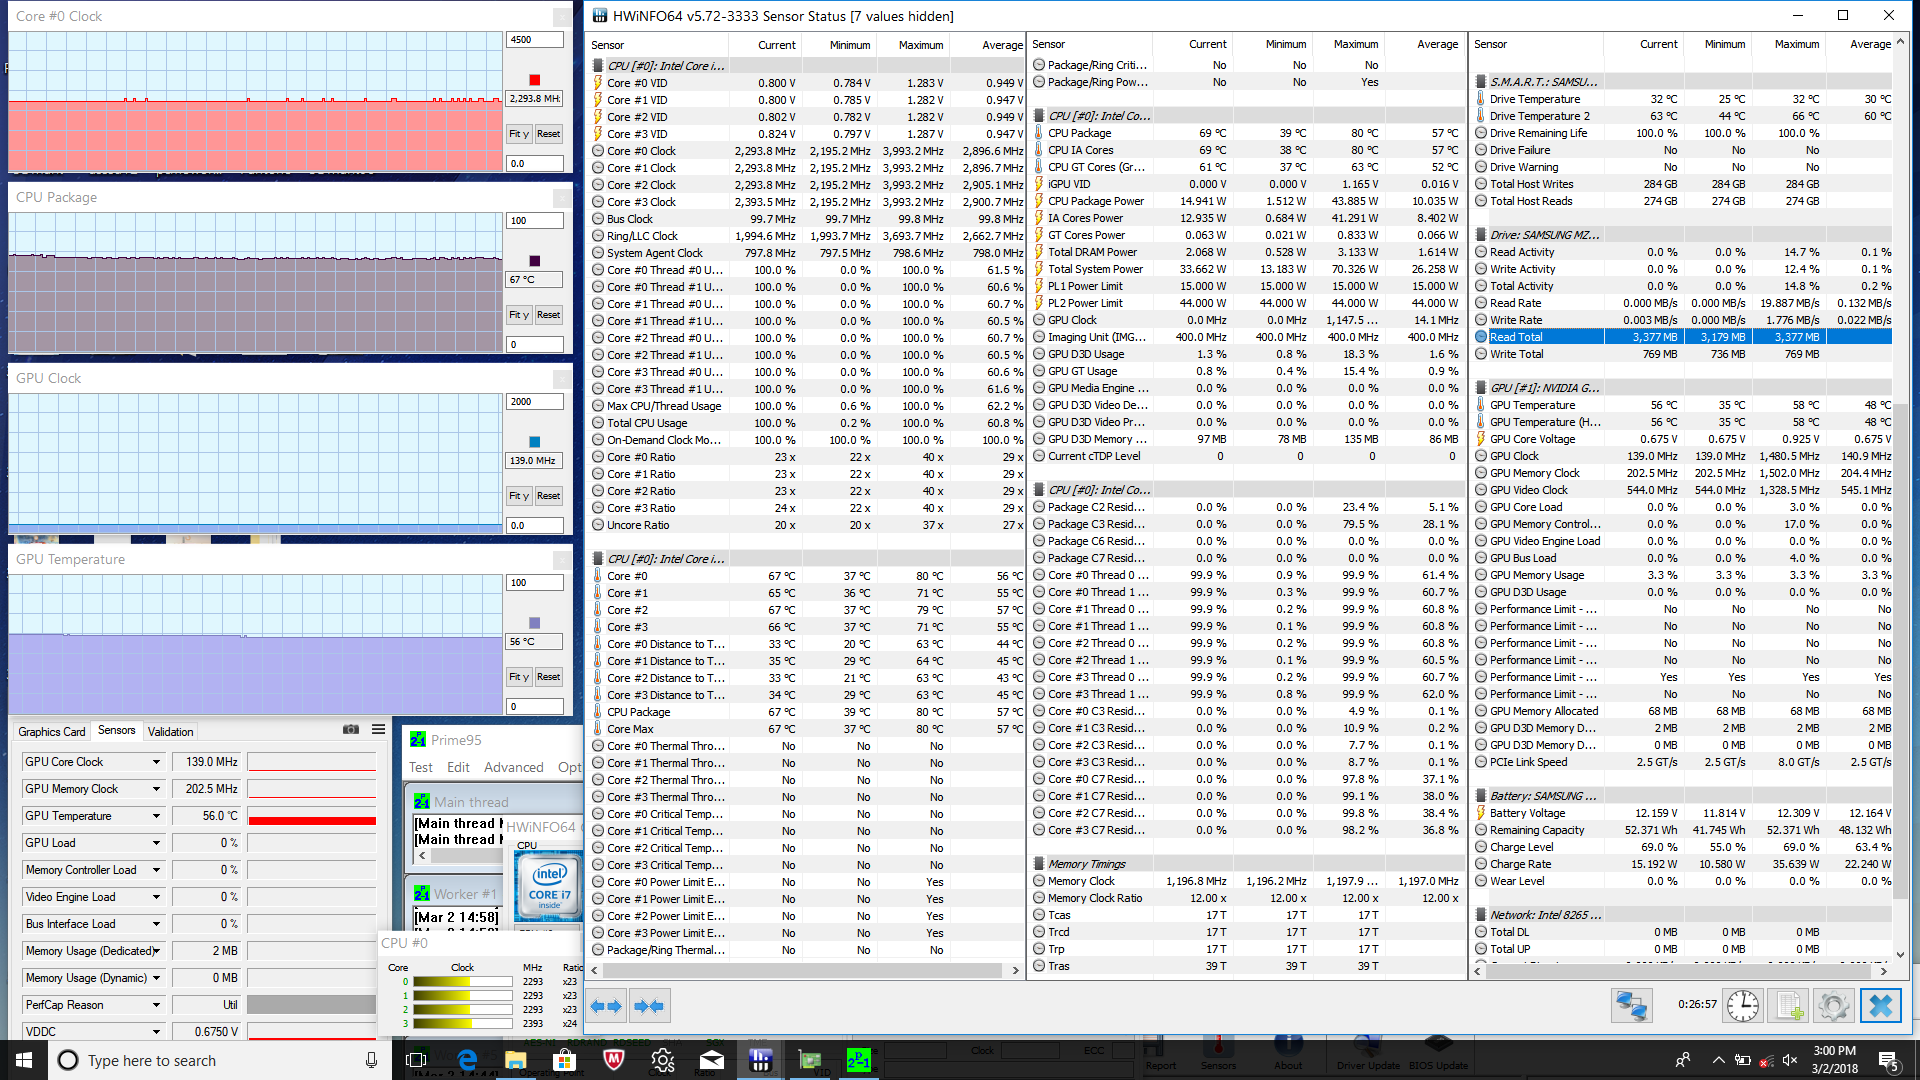Switch to HWiNFO taskbar button
This screenshot has height=1080, width=1920.
point(761,1060)
